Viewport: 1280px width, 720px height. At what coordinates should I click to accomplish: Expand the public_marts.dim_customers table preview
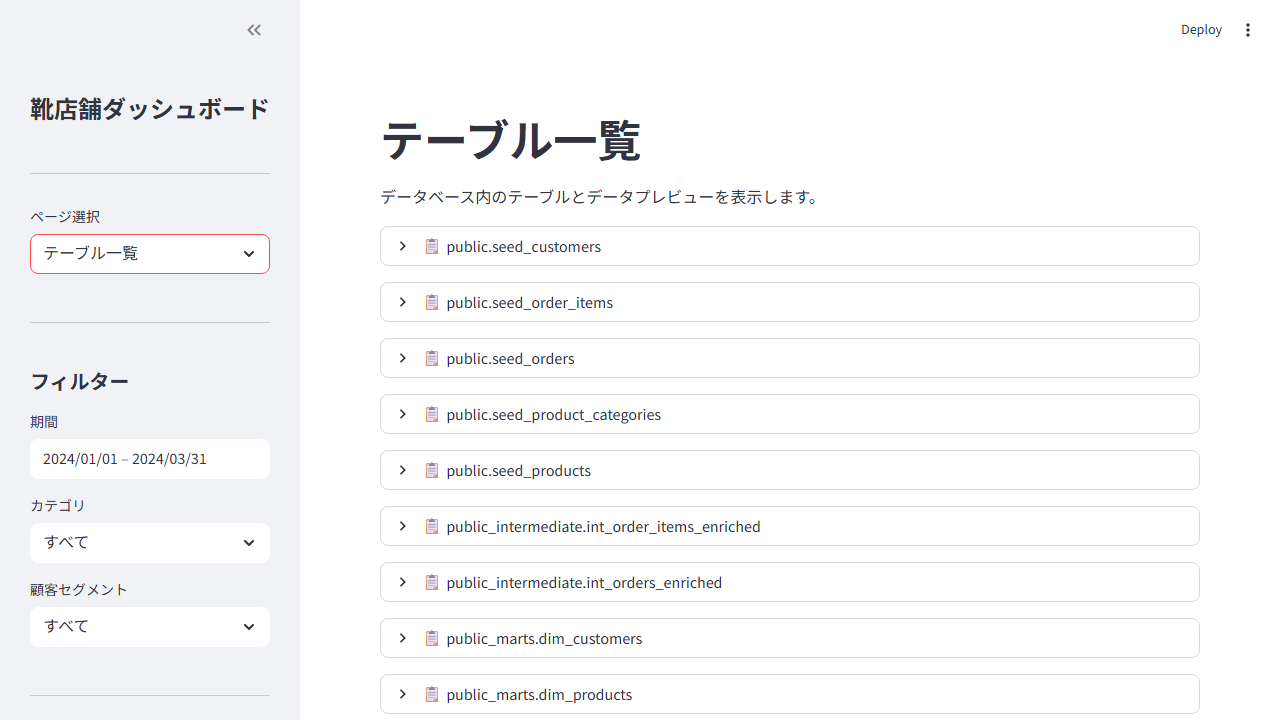(x=403, y=638)
